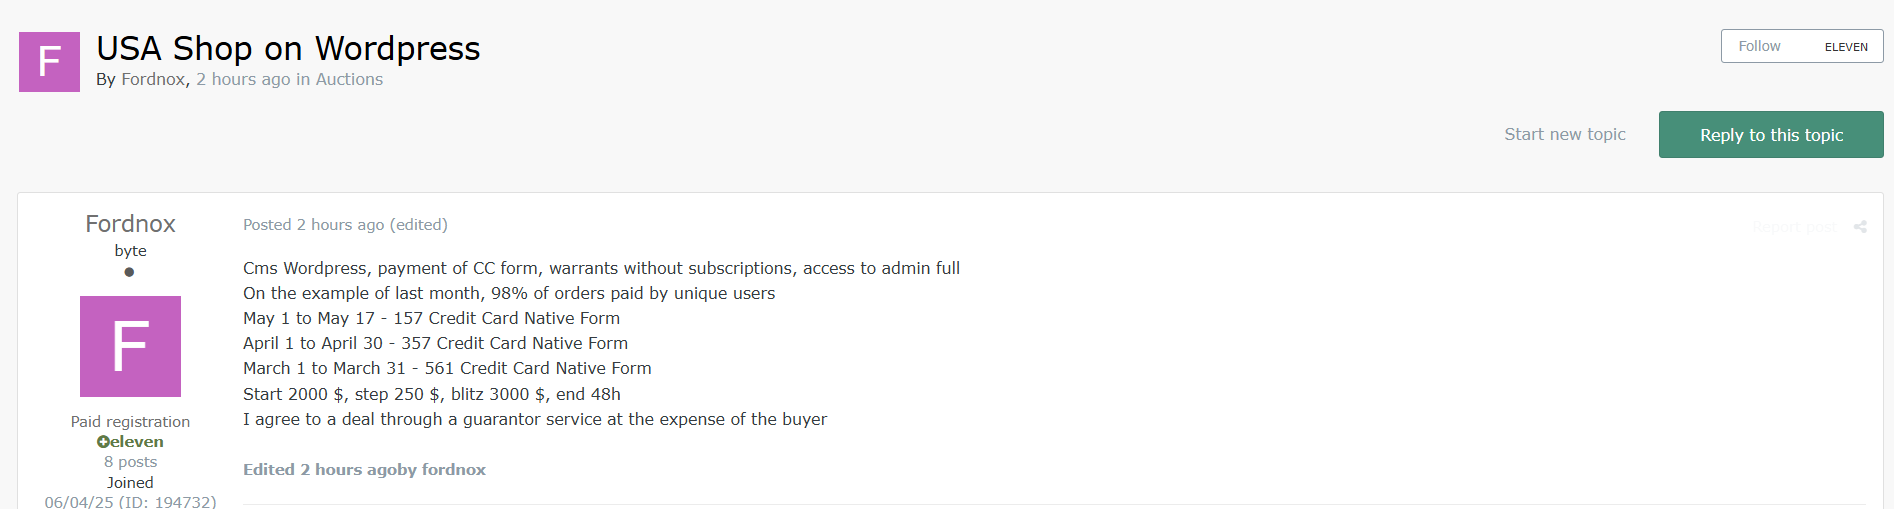Image resolution: width=1894 pixels, height=509 pixels.
Task: Click the ELEVEN follower count
Action: pos(1845,47)
